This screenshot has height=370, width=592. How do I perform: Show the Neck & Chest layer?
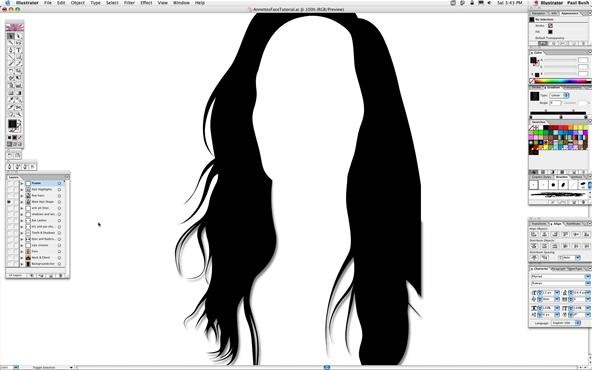[x=9, y=258]
